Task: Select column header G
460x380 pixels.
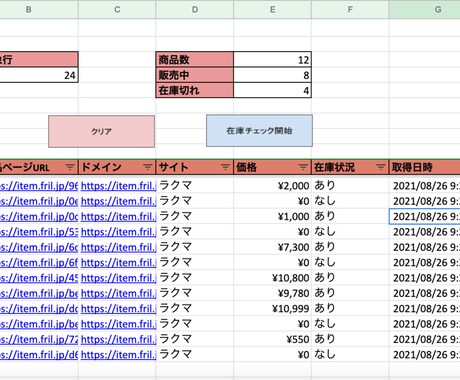Action: [424, 9]
